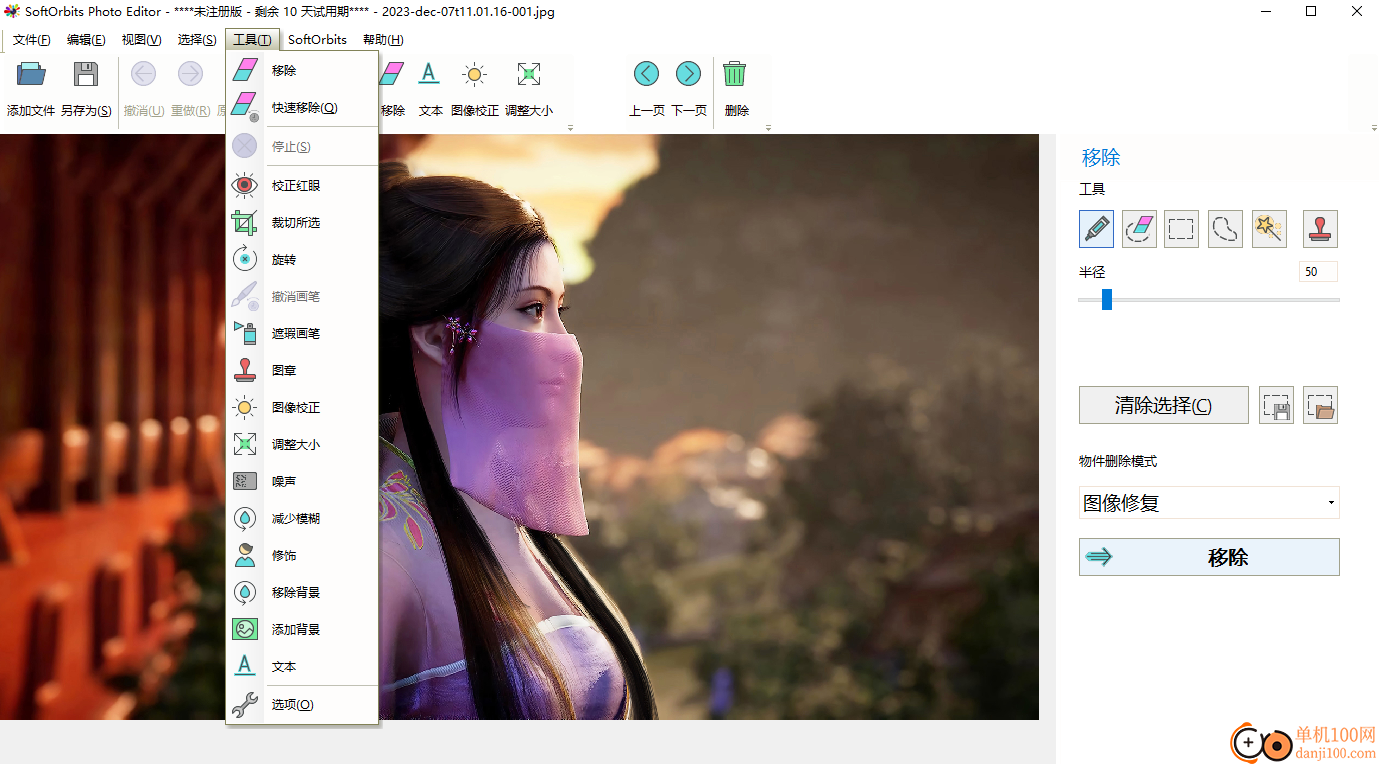Choose 校正红眼 red eye correction from menu
This screenshot has width=1379, height=764.
[302, 185]
